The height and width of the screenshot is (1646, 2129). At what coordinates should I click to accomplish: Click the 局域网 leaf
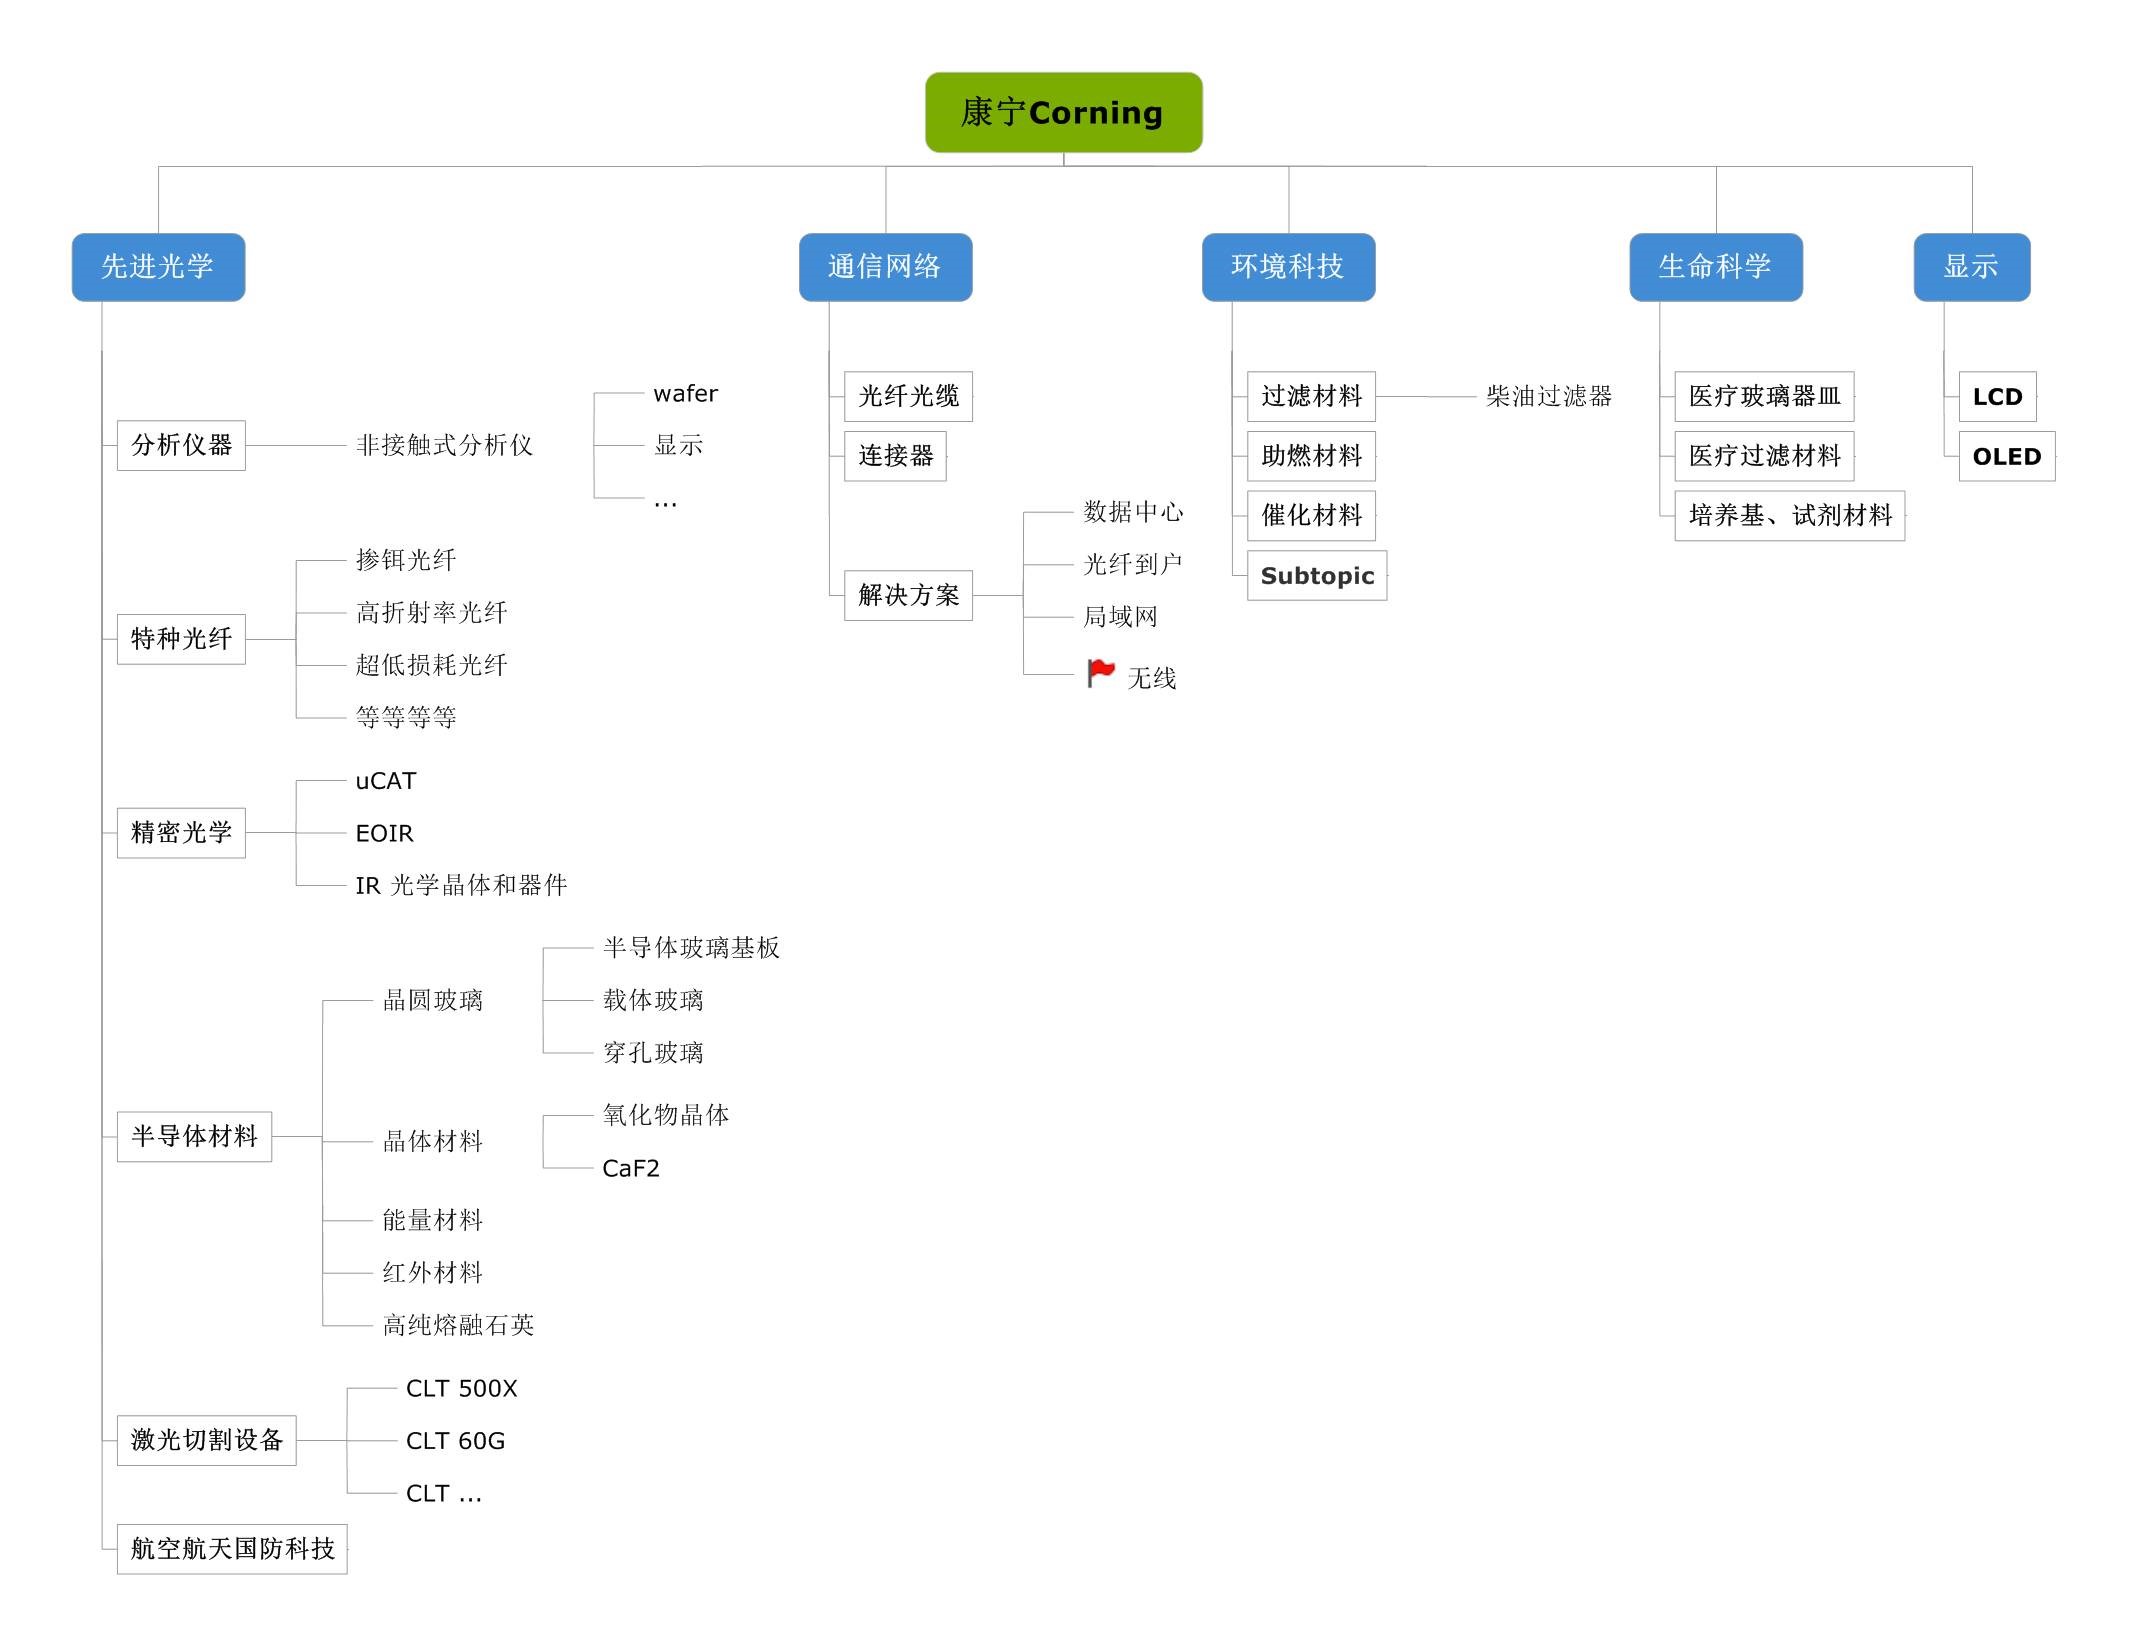pos(1120,617)
